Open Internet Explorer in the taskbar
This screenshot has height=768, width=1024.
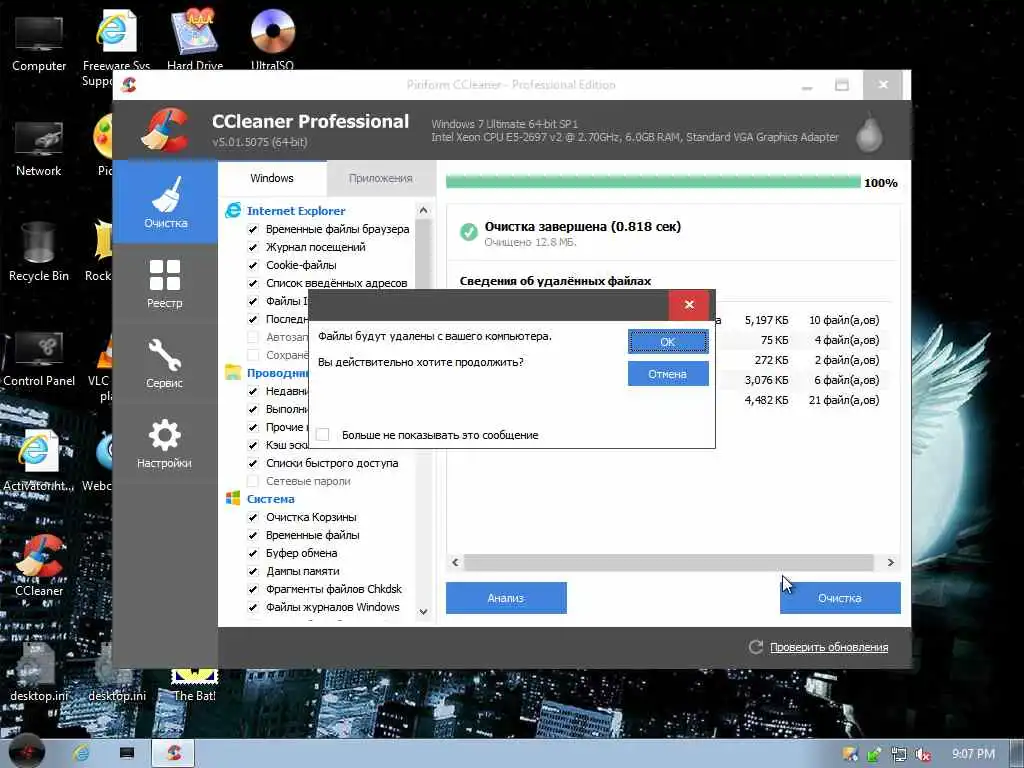point(81,753)
